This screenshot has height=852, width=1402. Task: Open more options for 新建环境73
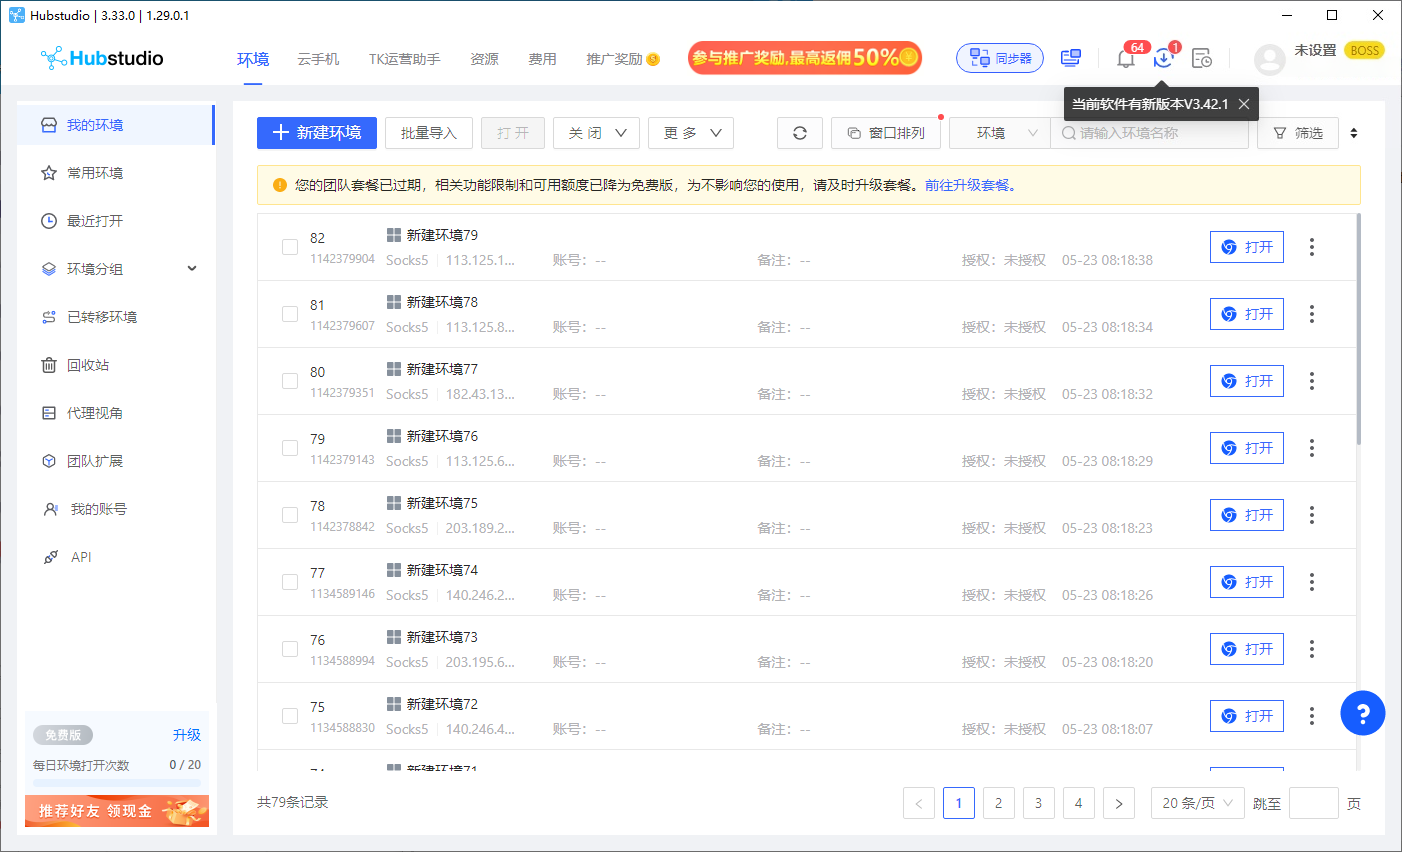click(1312, 649)
